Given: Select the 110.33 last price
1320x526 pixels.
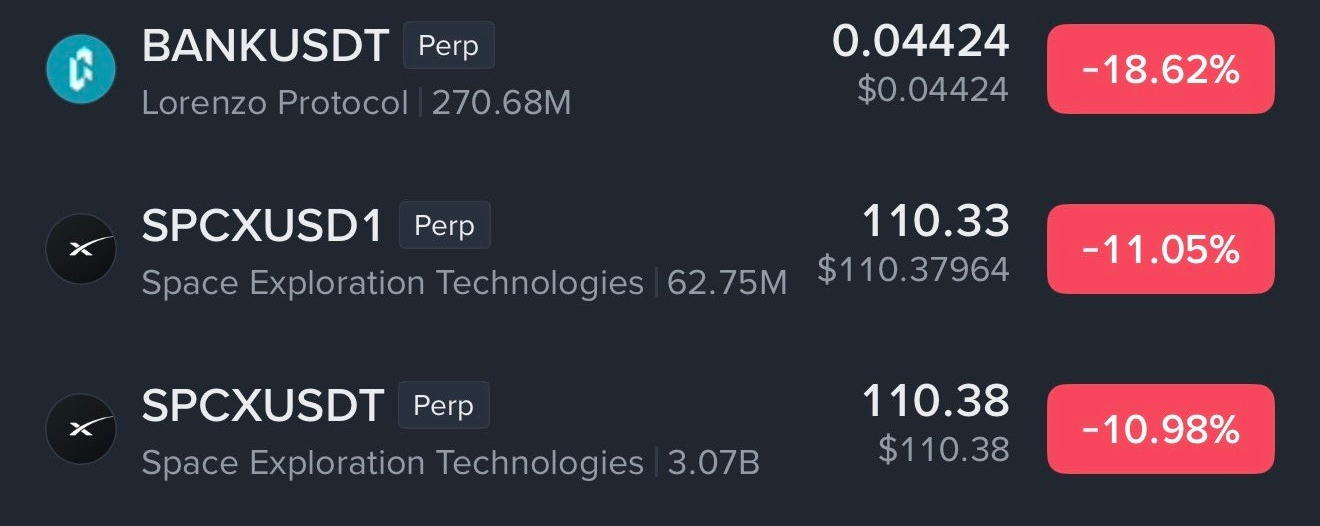Looking at the screenshot, I should [x=936, y=221].
